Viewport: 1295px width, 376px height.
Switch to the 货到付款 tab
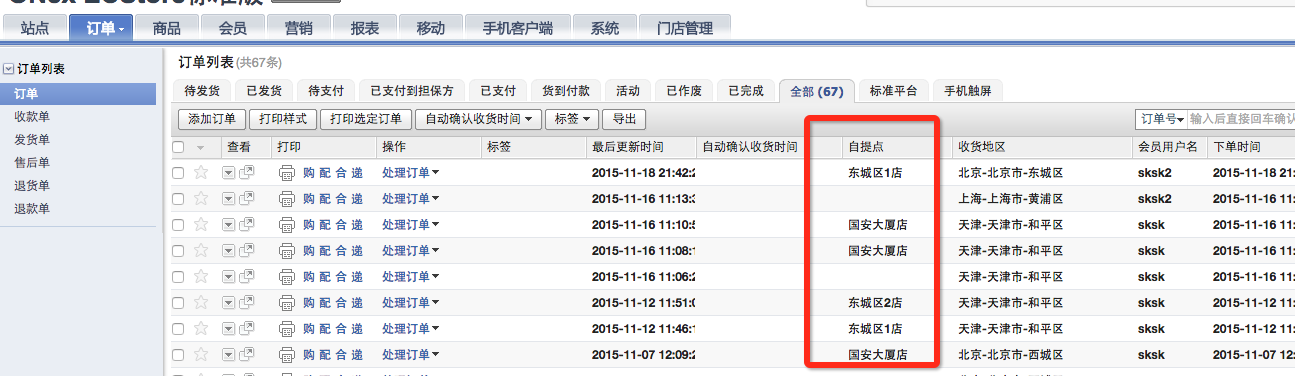pos(566,91)
